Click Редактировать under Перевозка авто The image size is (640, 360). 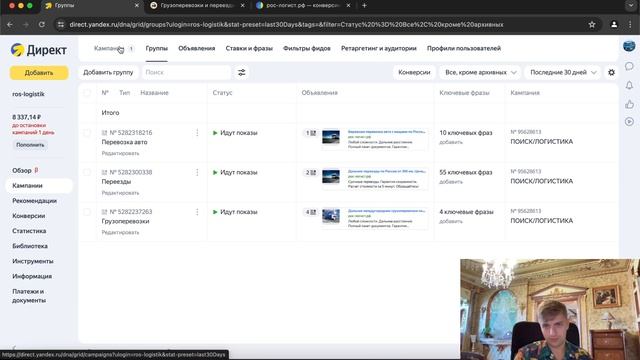tap(120, 153)
